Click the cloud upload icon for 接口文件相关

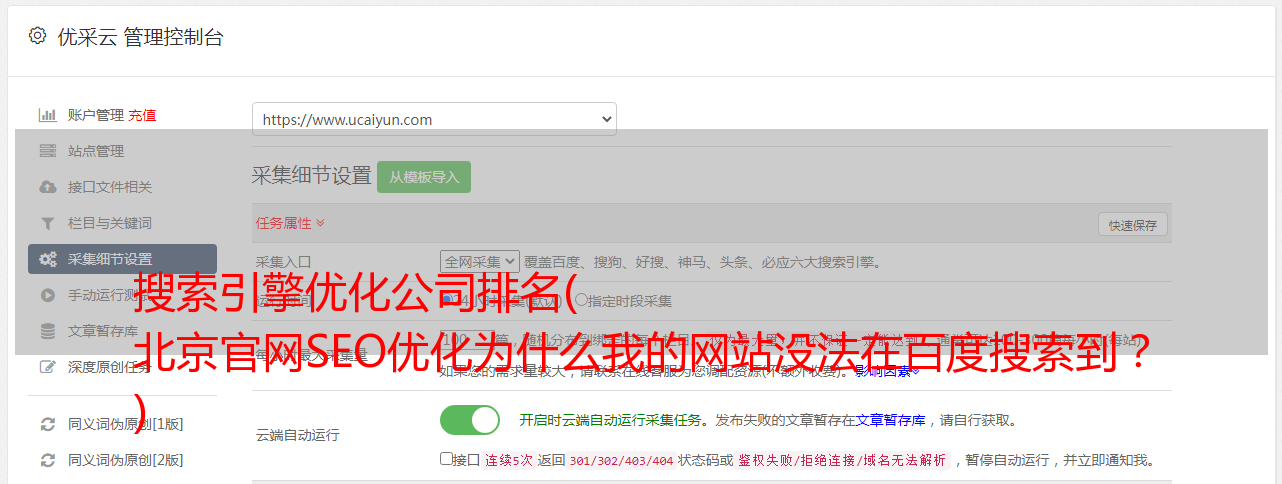pos(47,187)
